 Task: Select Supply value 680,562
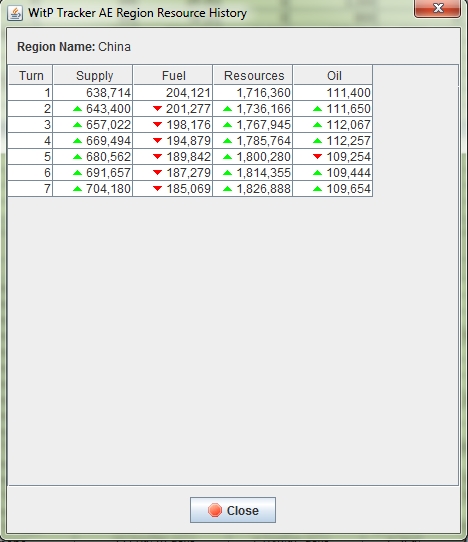pyautogui.click(x=93, y=157)
